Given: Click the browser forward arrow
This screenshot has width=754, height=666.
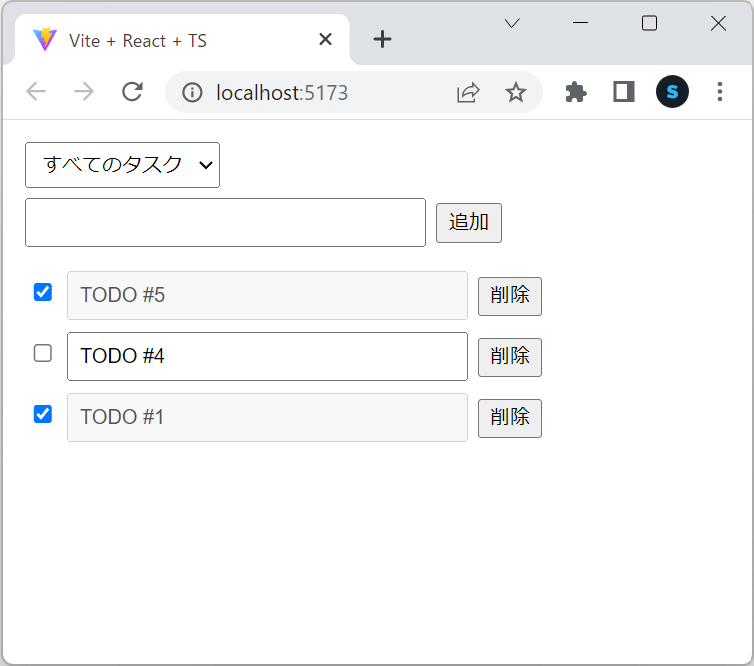Looking at the screenshot, I should pyautogui.click(x=84, y=91).
